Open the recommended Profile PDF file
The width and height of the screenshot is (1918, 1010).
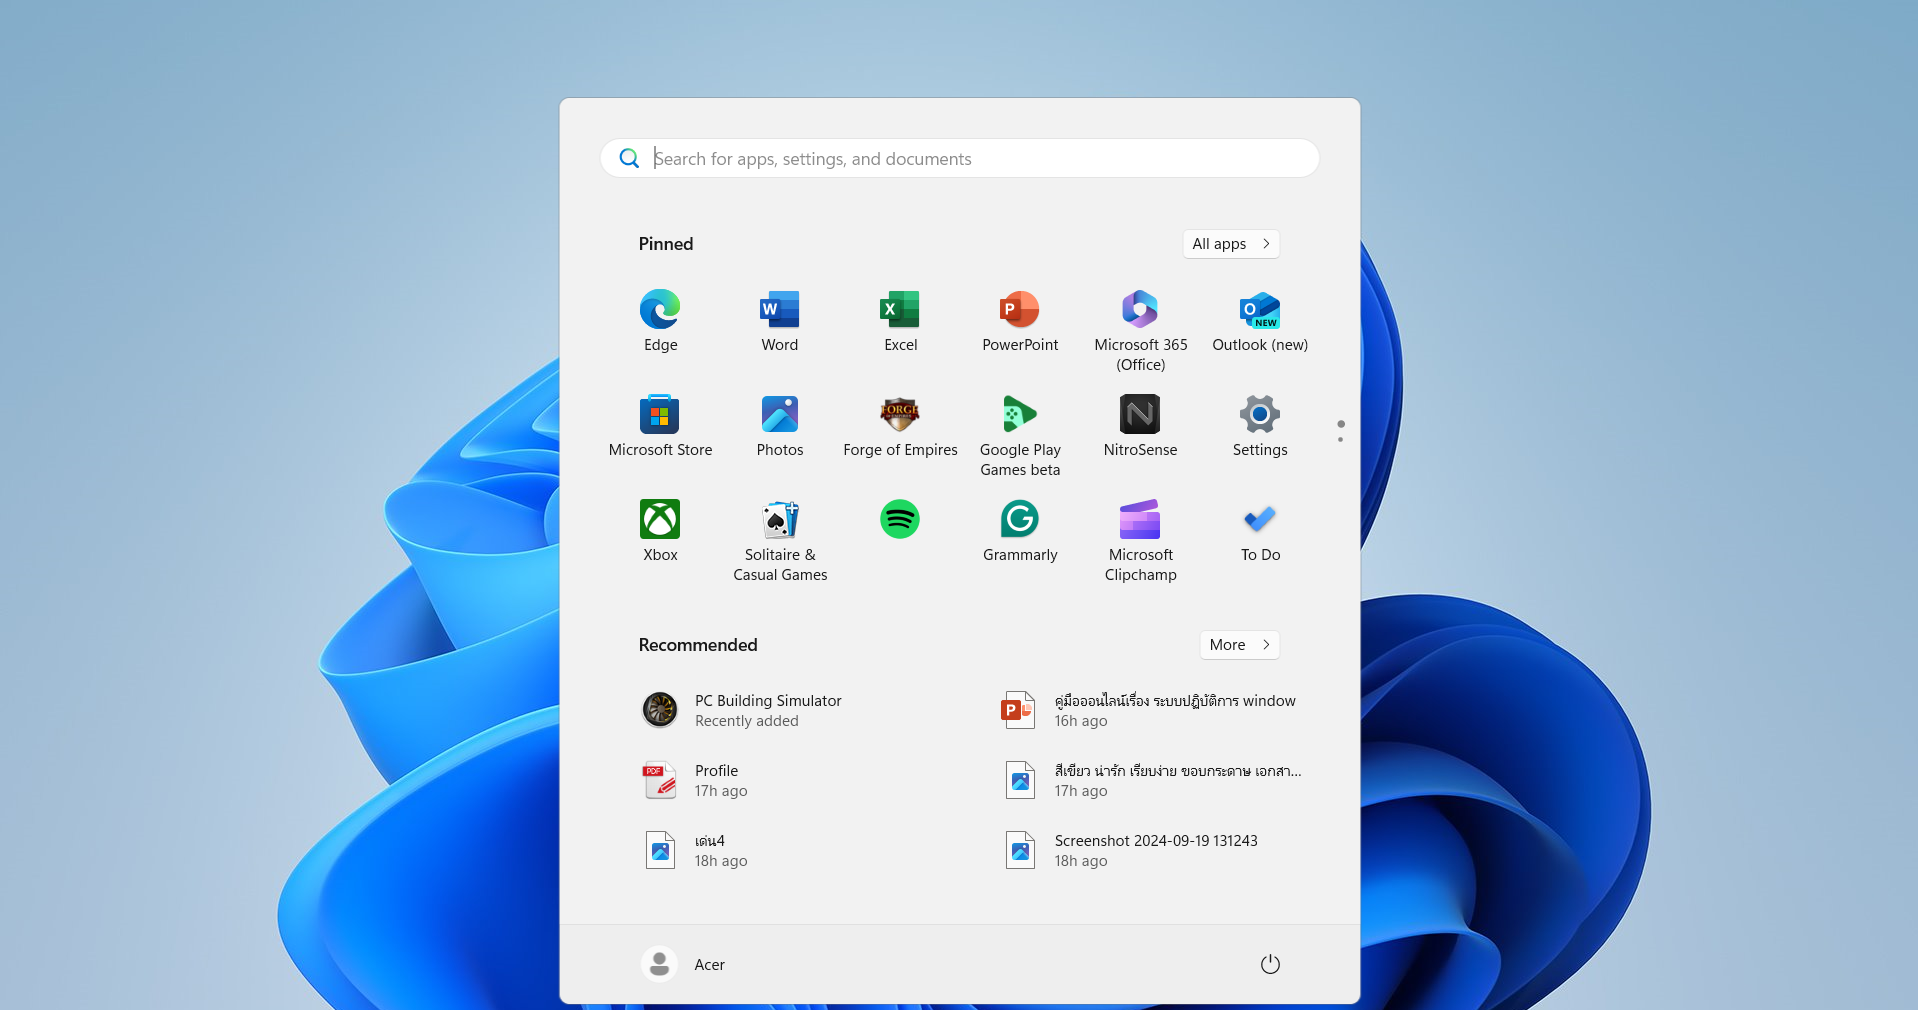point(716,780)
